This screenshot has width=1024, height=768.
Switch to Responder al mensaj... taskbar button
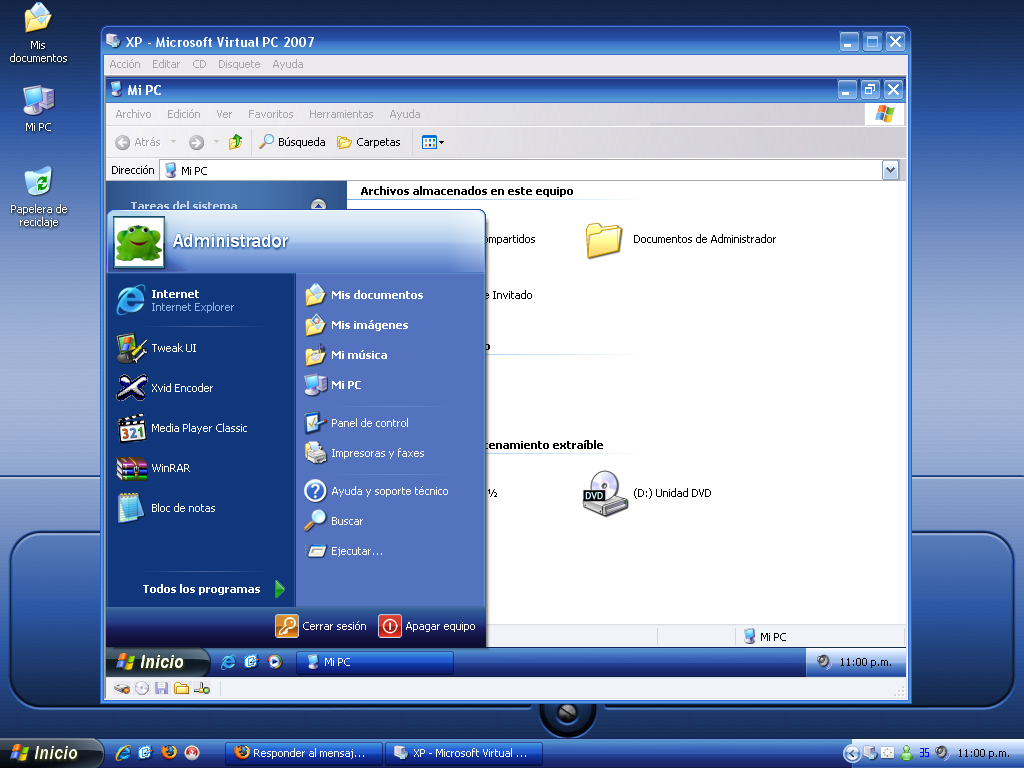coord(304,754)
